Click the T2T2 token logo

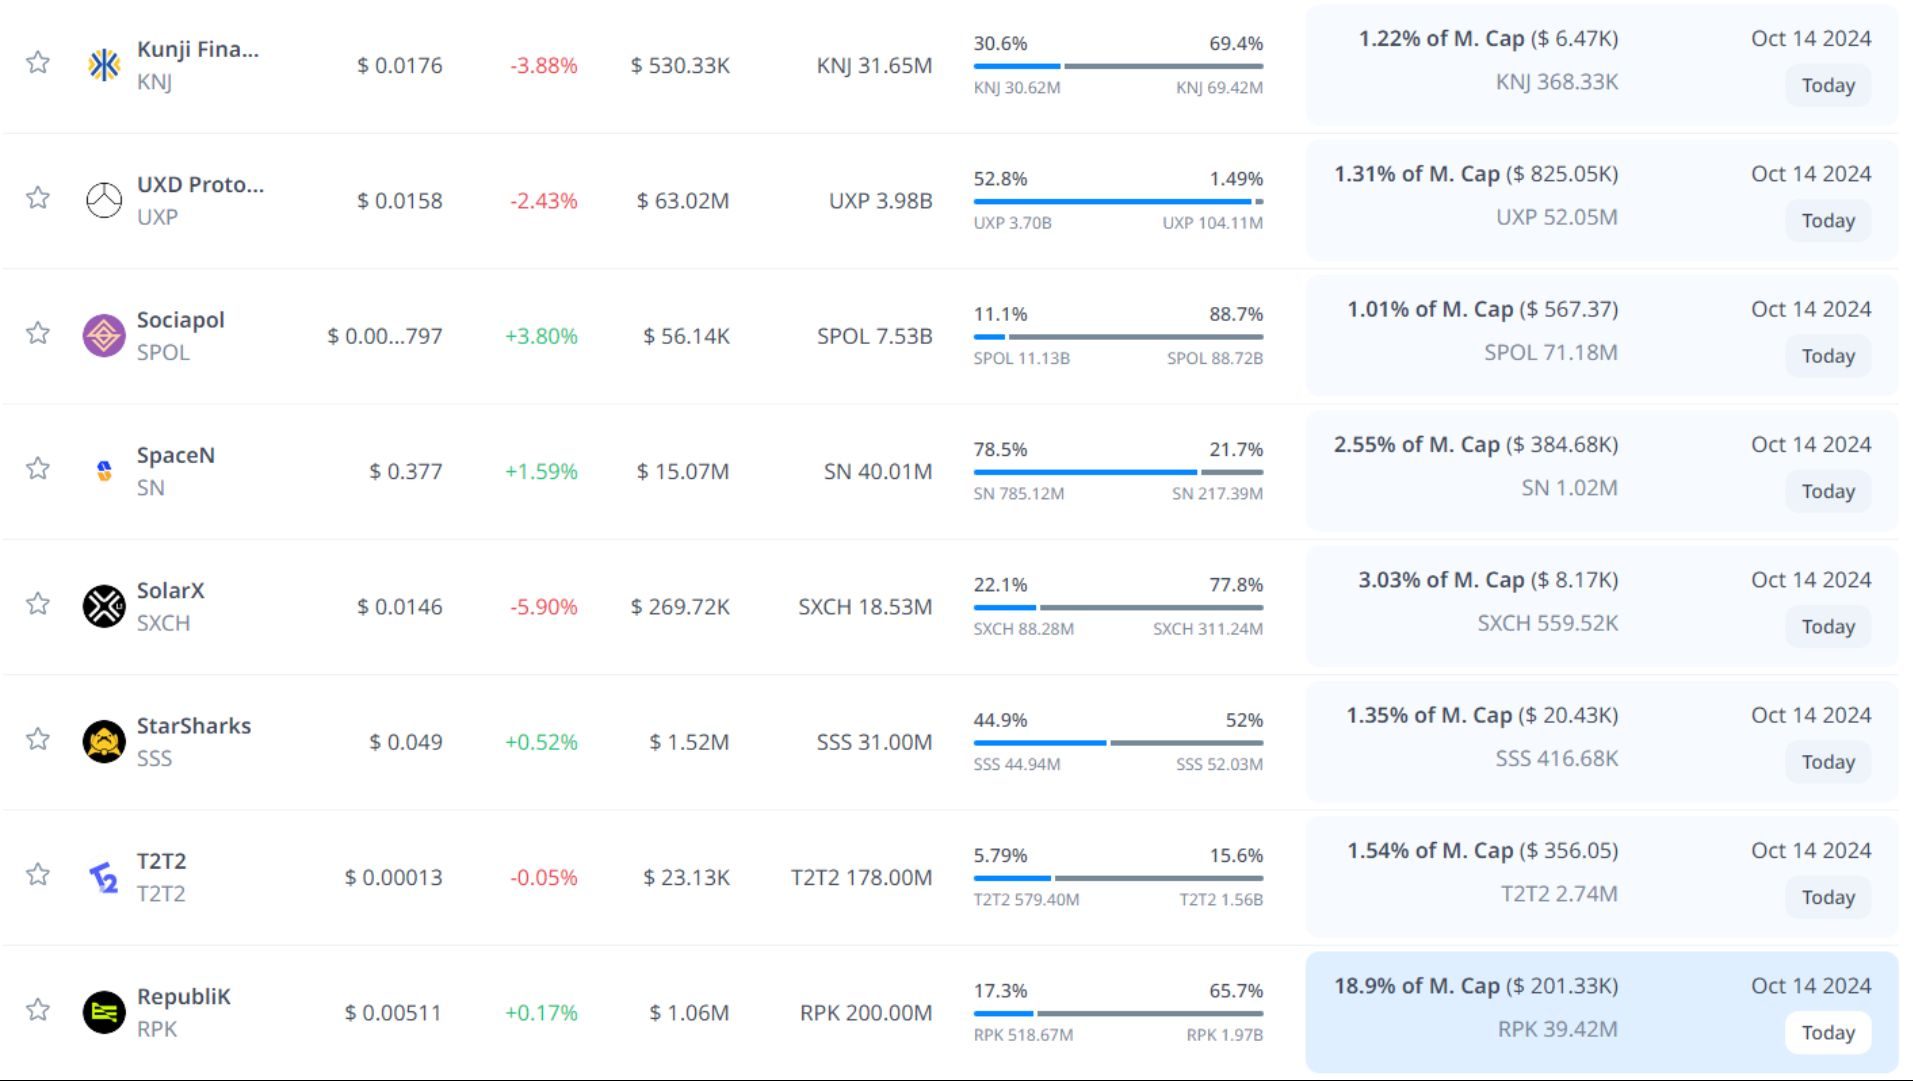point(104,877)
